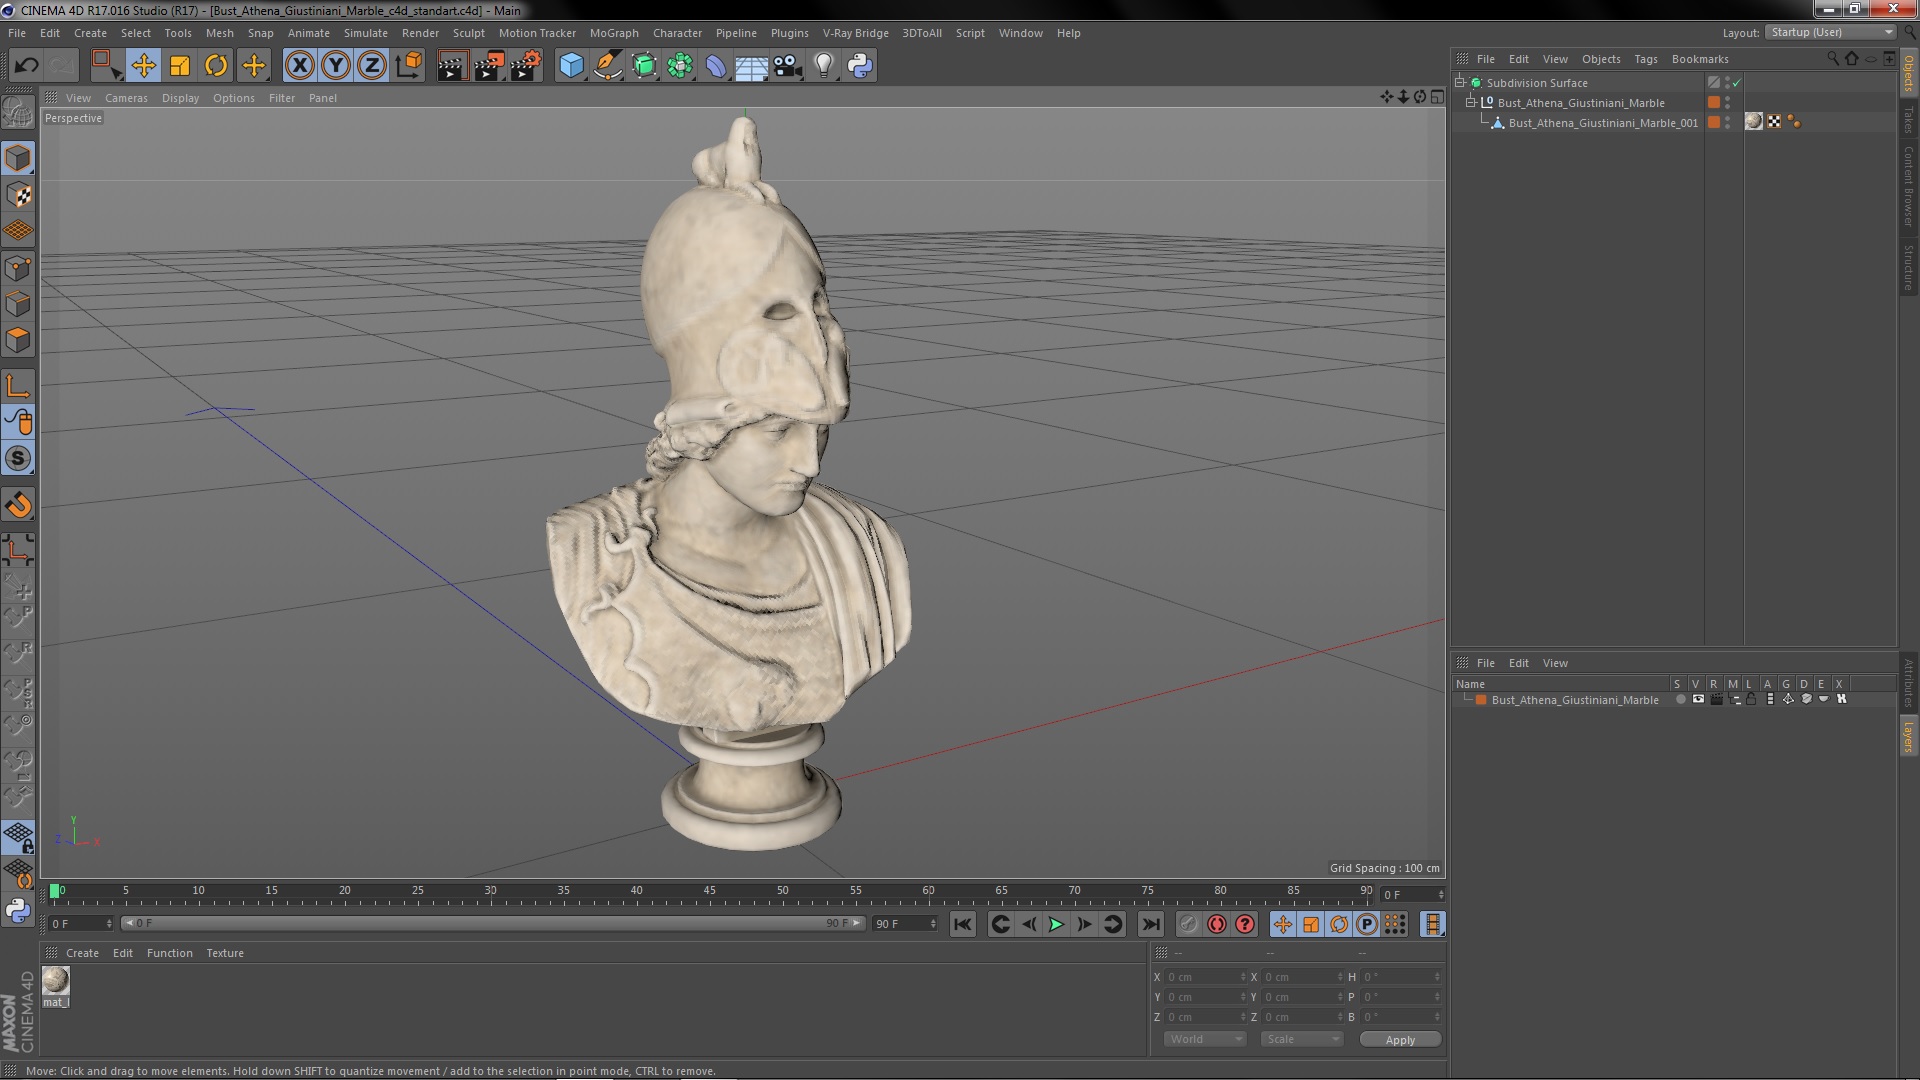Toggle viewport maximize icon
Viewport: 1920px width, 1080px height.
point(1437,97)
